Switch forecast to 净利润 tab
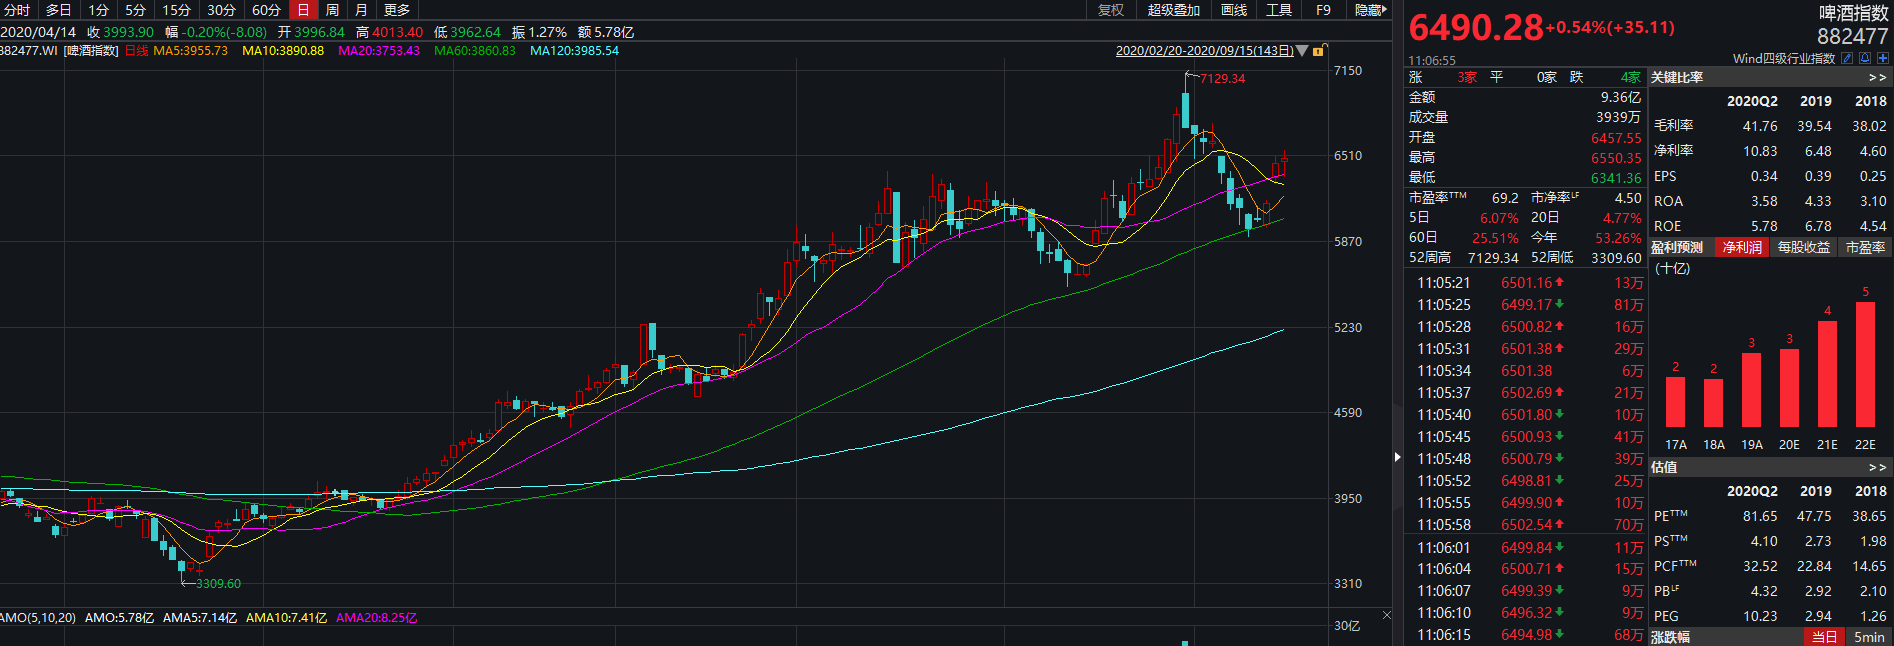1894x646 pixels. click(x=1742, y=247)
